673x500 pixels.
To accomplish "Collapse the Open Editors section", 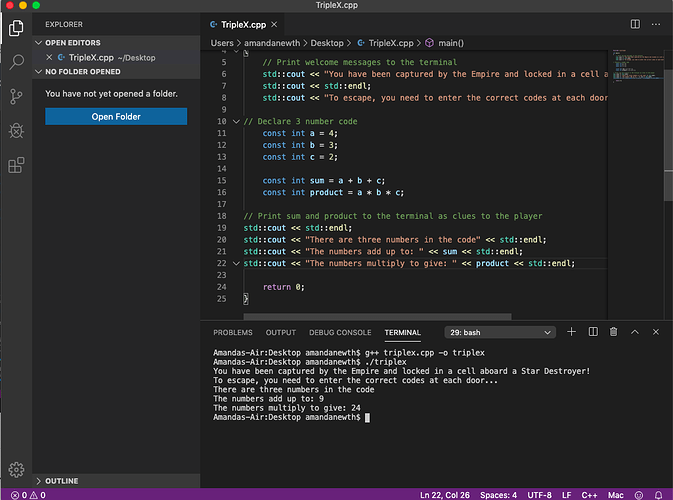I will [x=38, y=42].
